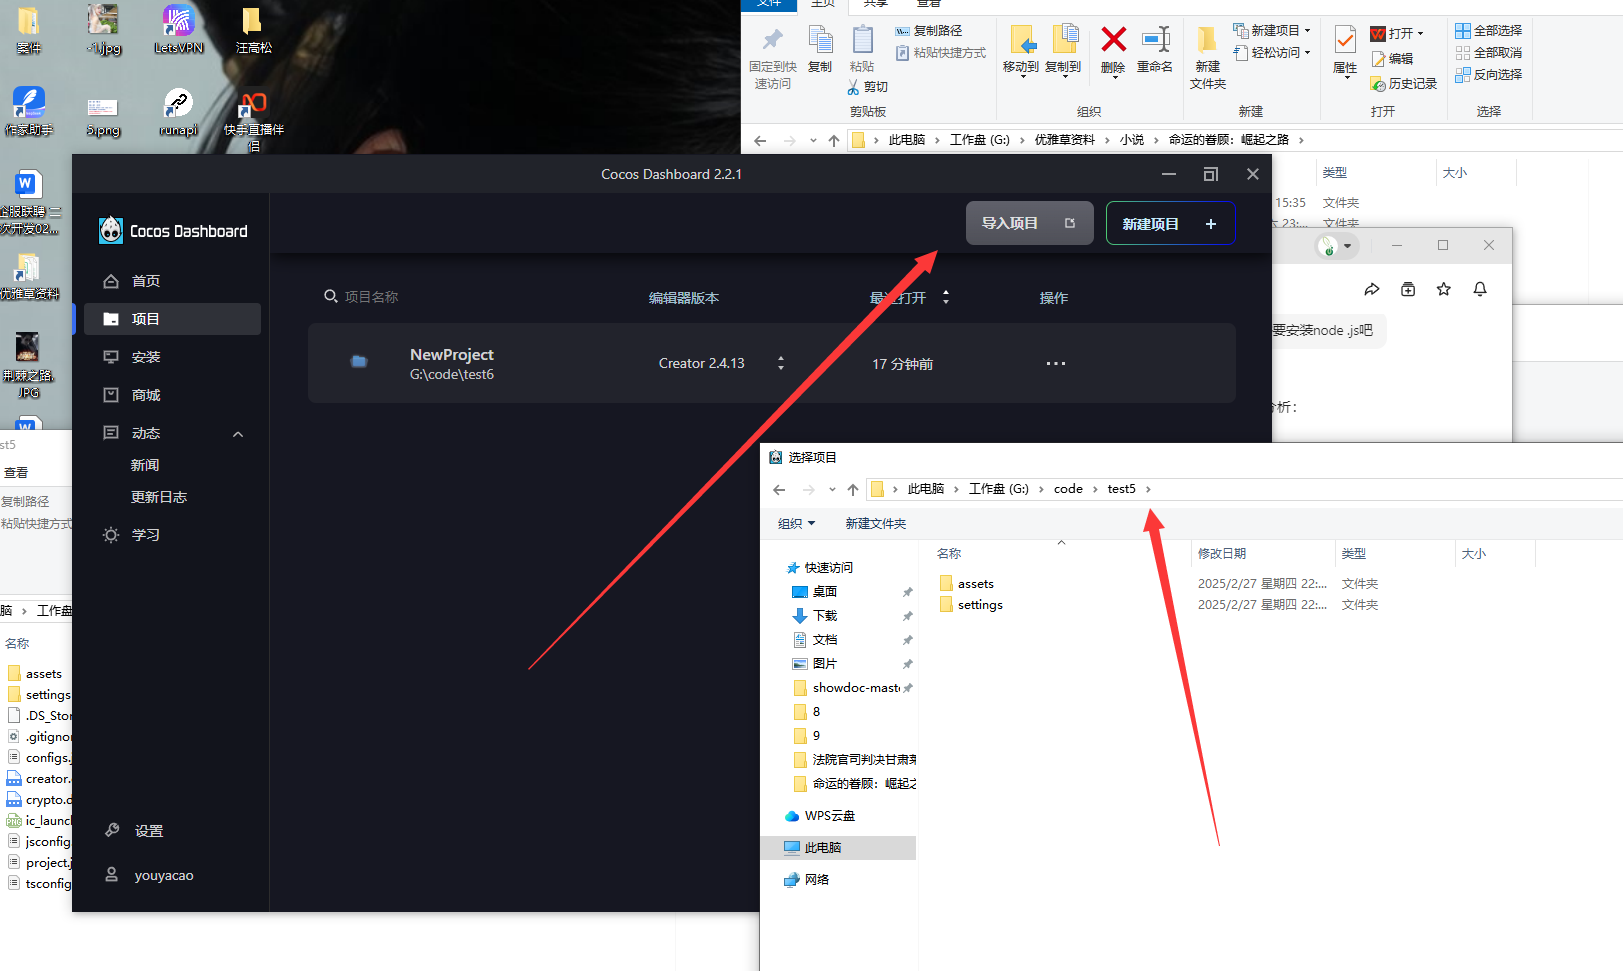Open recent locations dropdown in 选择项目 dialog
Image resolution: width=1623 pixels, height=971 pixels.
(832, 489)
